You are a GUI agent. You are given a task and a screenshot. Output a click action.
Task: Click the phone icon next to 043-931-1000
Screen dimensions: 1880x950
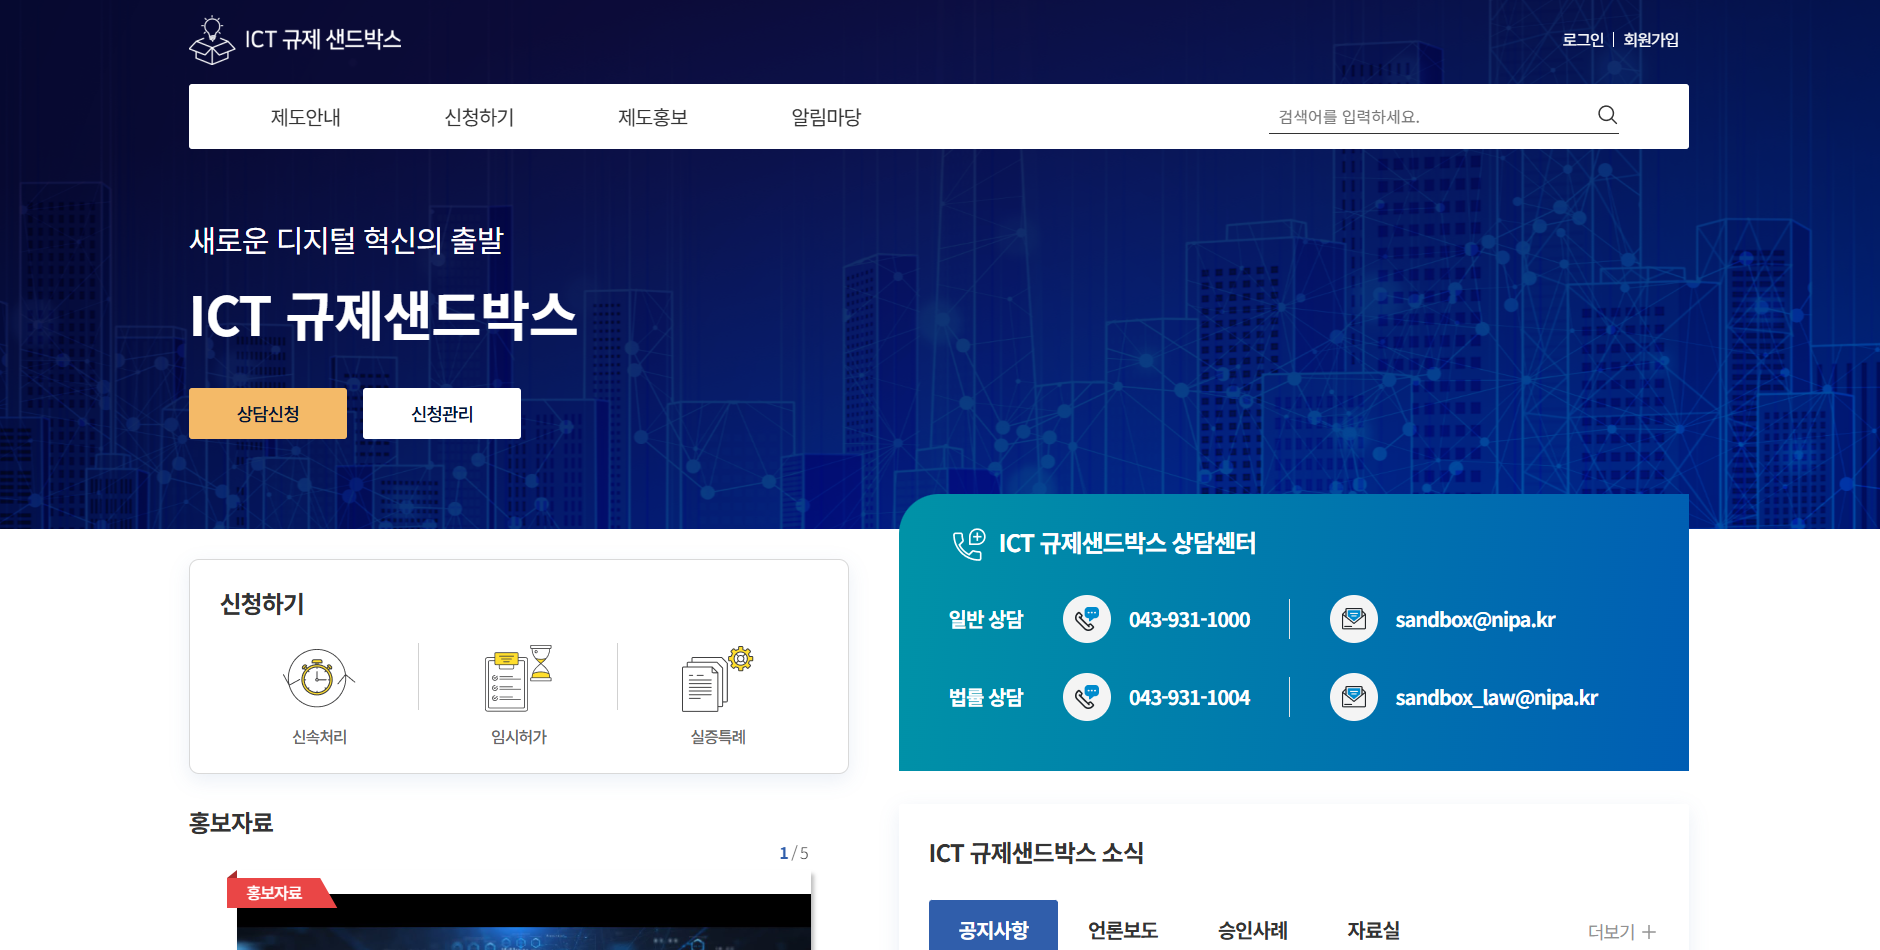click(1086, 619)
